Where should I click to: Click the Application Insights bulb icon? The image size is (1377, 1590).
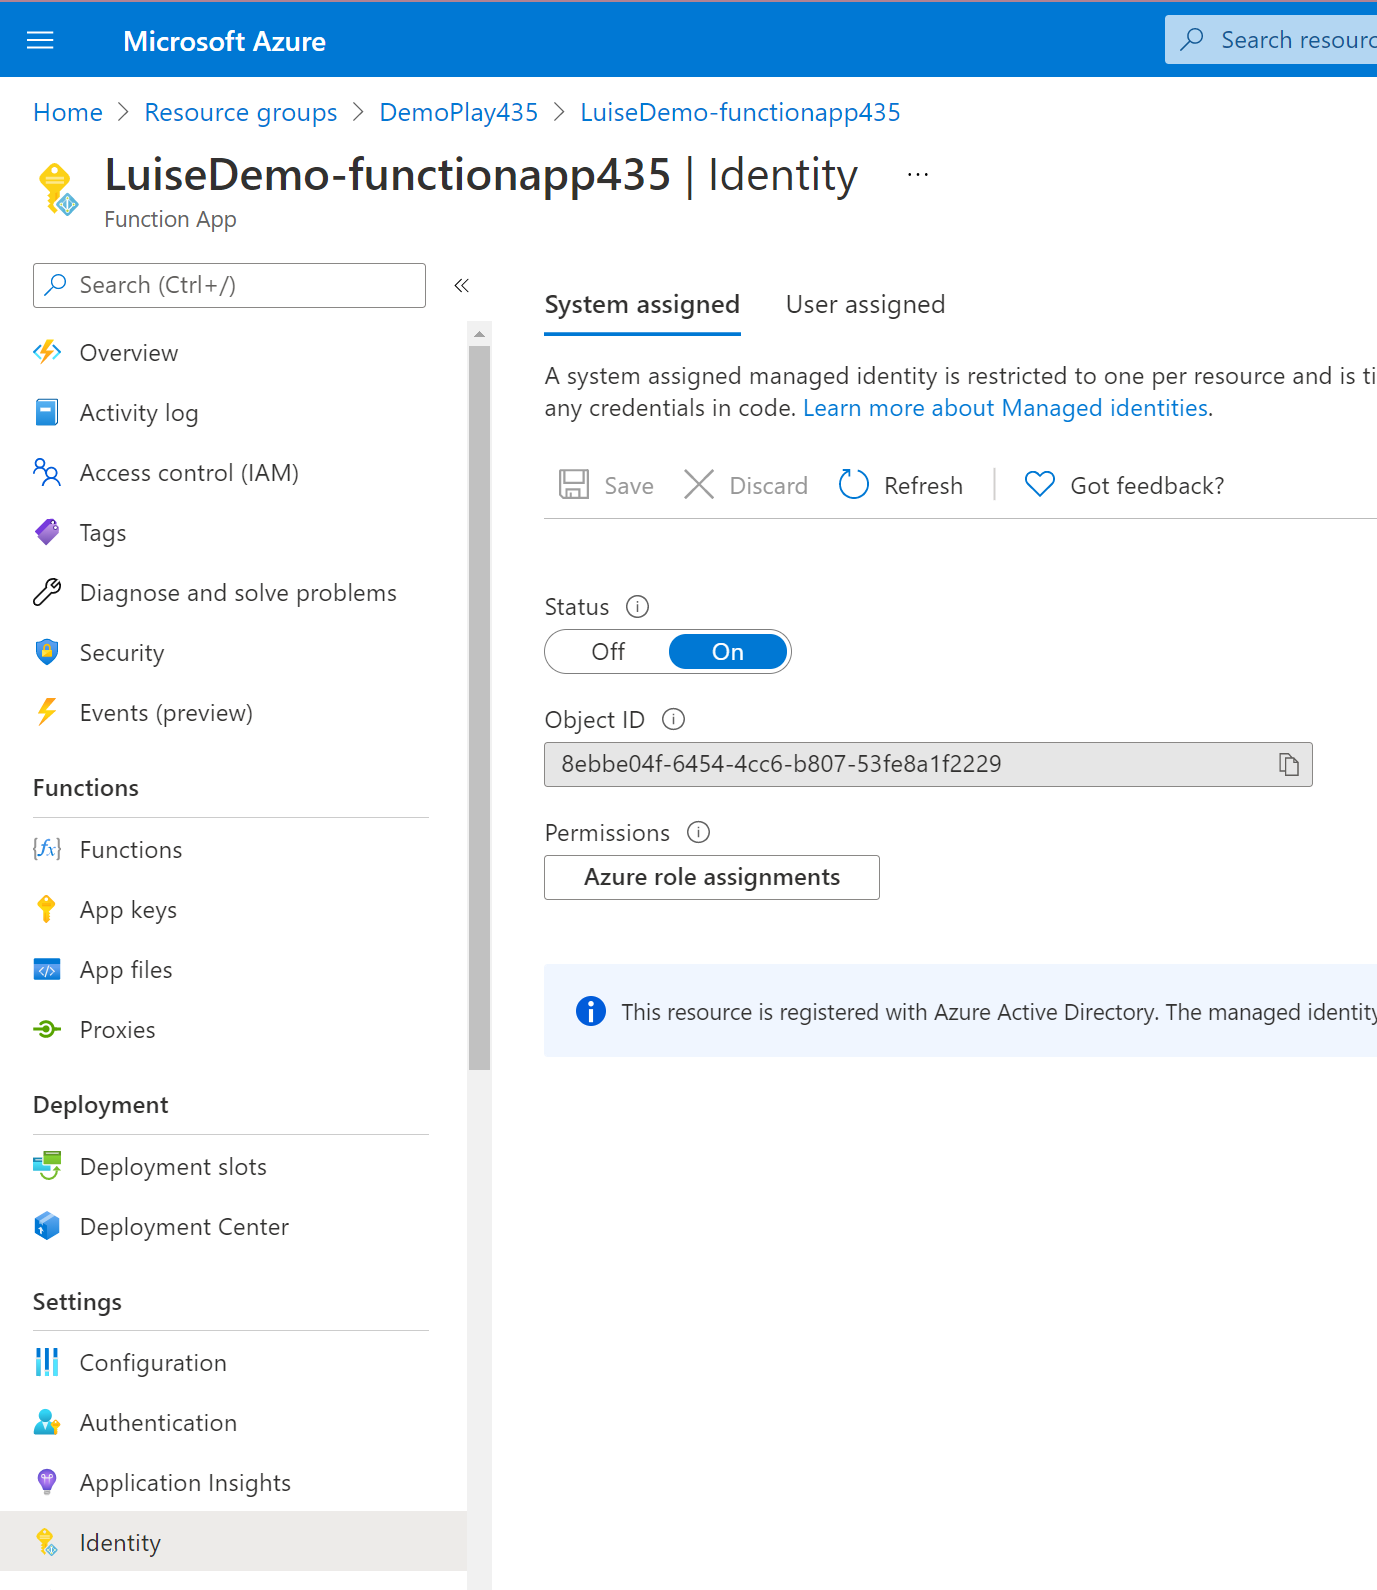[47, 1482]
